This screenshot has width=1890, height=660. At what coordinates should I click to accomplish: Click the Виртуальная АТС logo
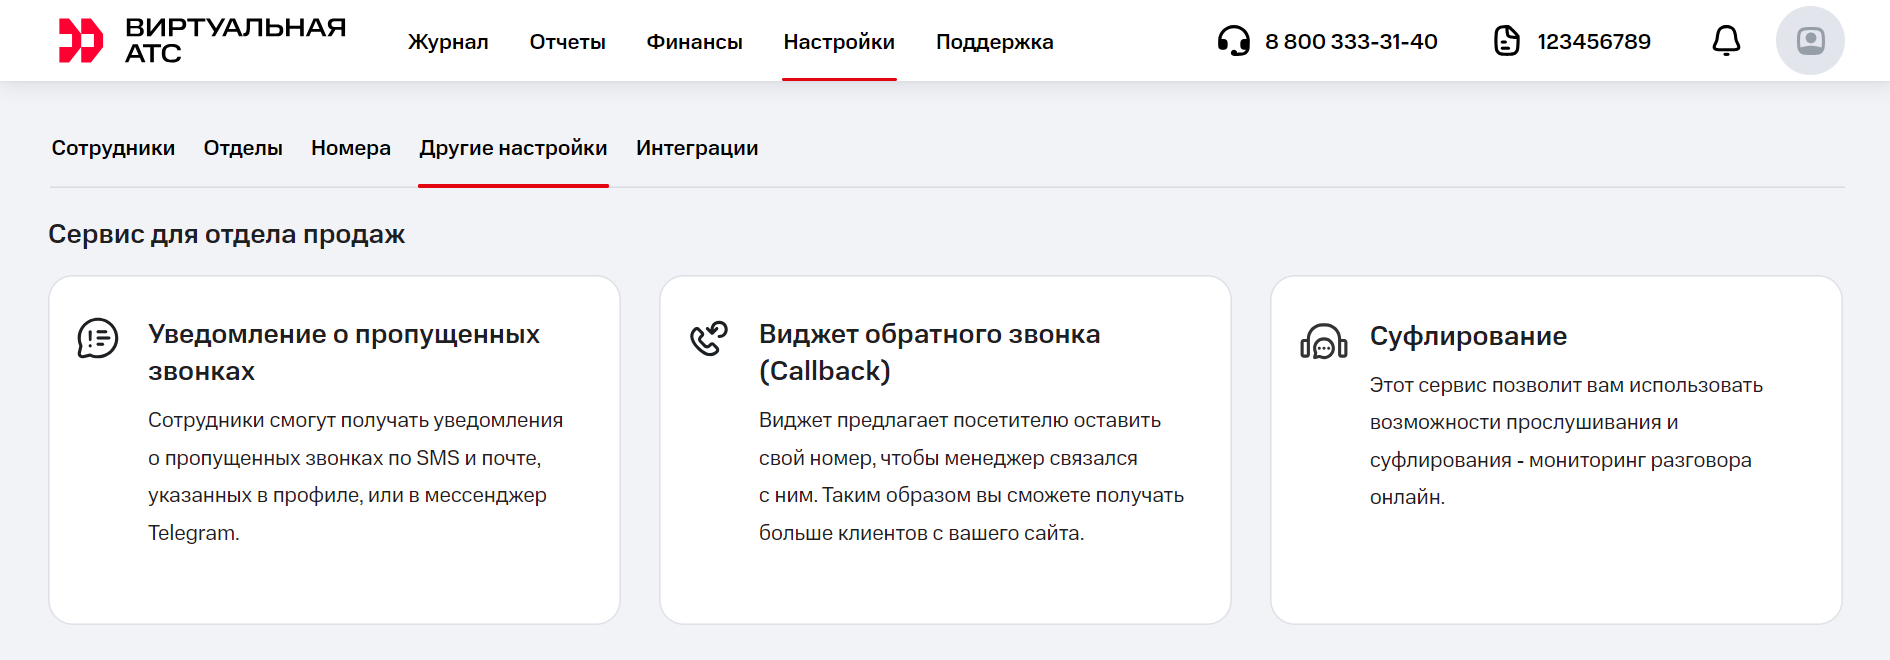[x=202, y=41]
